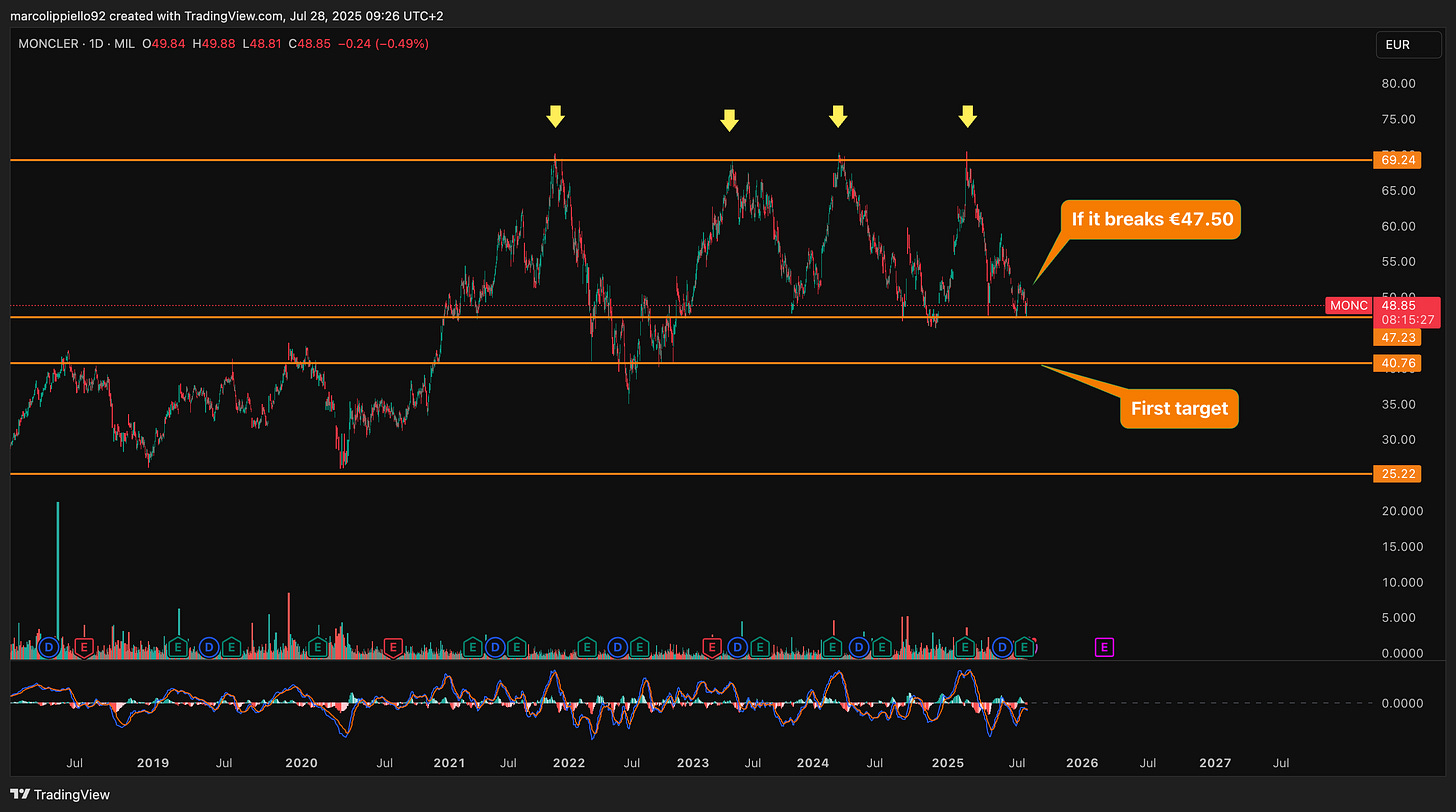The height and width of the screenshot is (812, 1456).
Task: Click the 2019 label on time axis
Action: pyautogui.click(x=152, y=762)
